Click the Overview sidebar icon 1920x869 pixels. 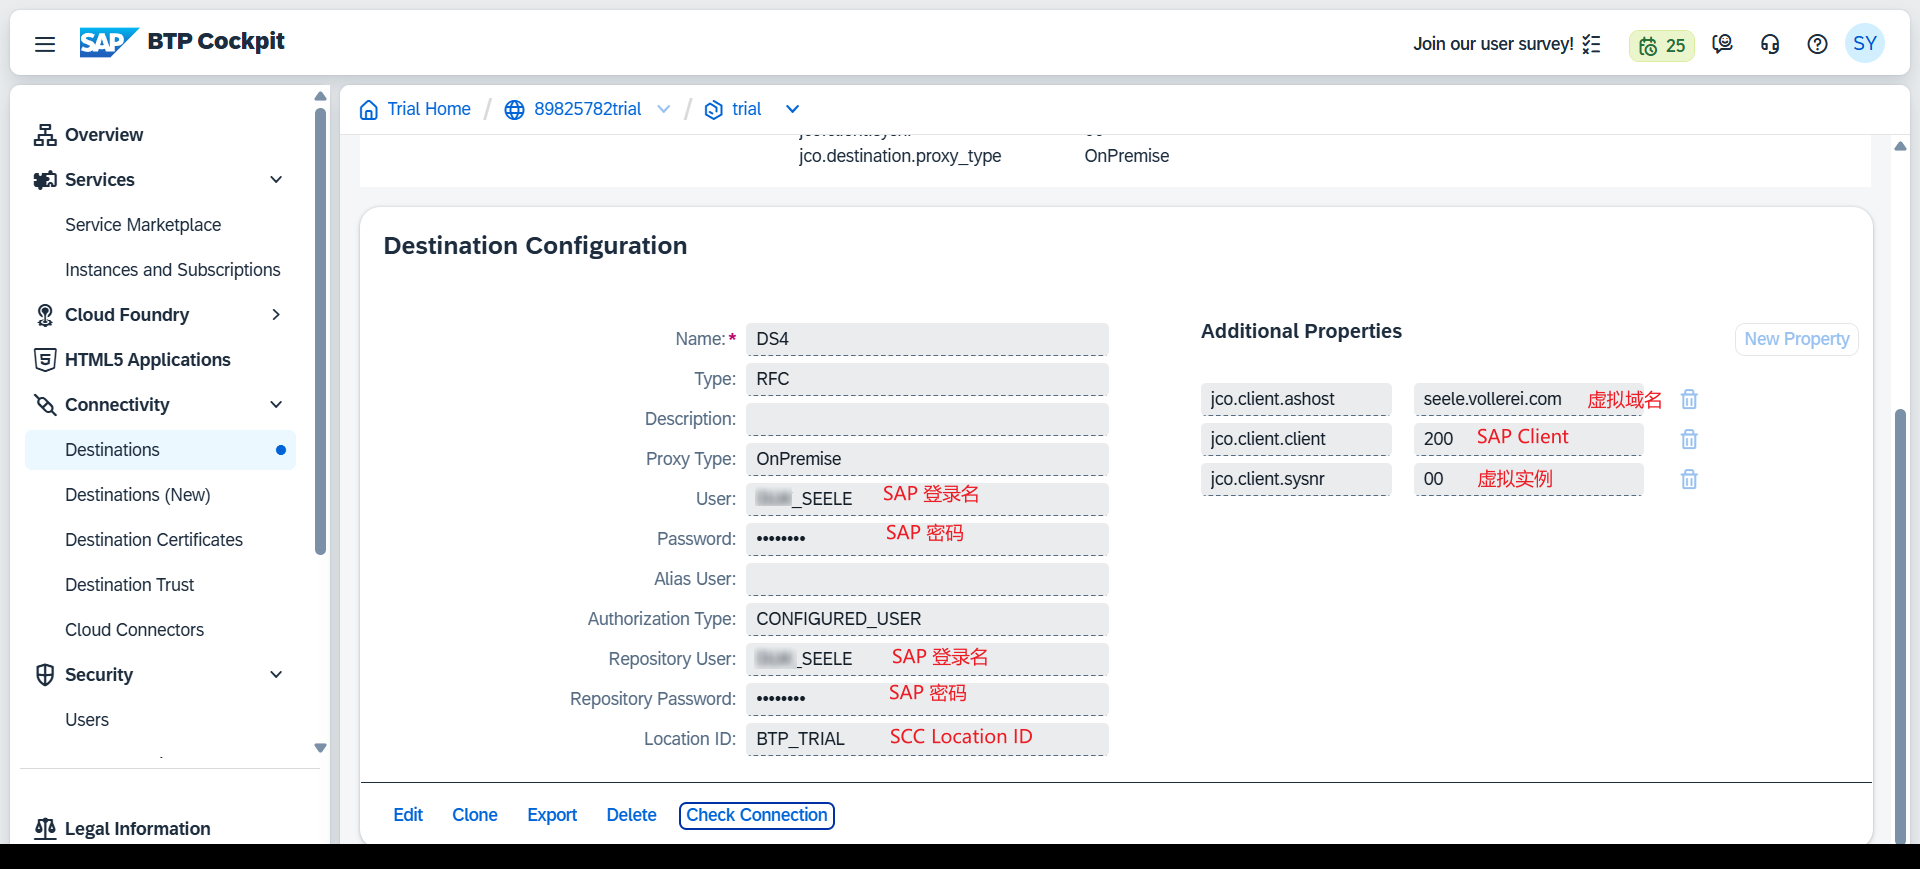coord(45,135)
